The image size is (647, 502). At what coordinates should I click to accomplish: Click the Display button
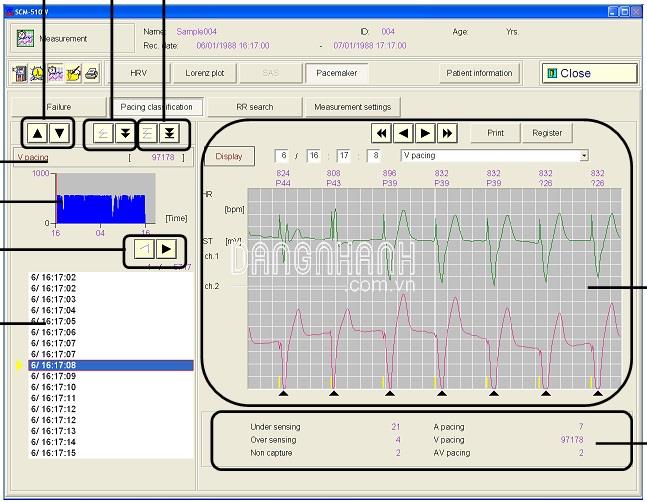(x=229, y=156)
